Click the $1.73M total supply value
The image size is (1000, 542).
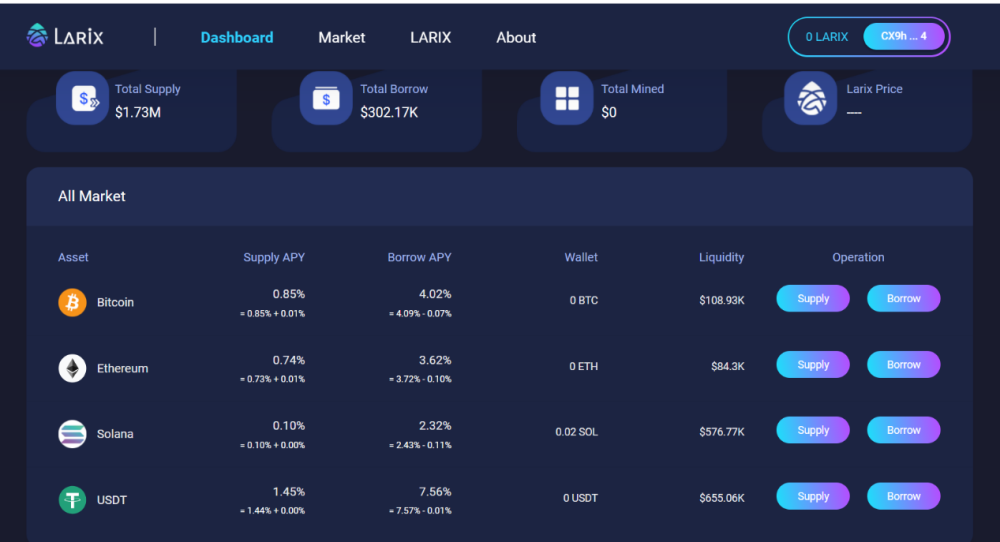[138, 113]
